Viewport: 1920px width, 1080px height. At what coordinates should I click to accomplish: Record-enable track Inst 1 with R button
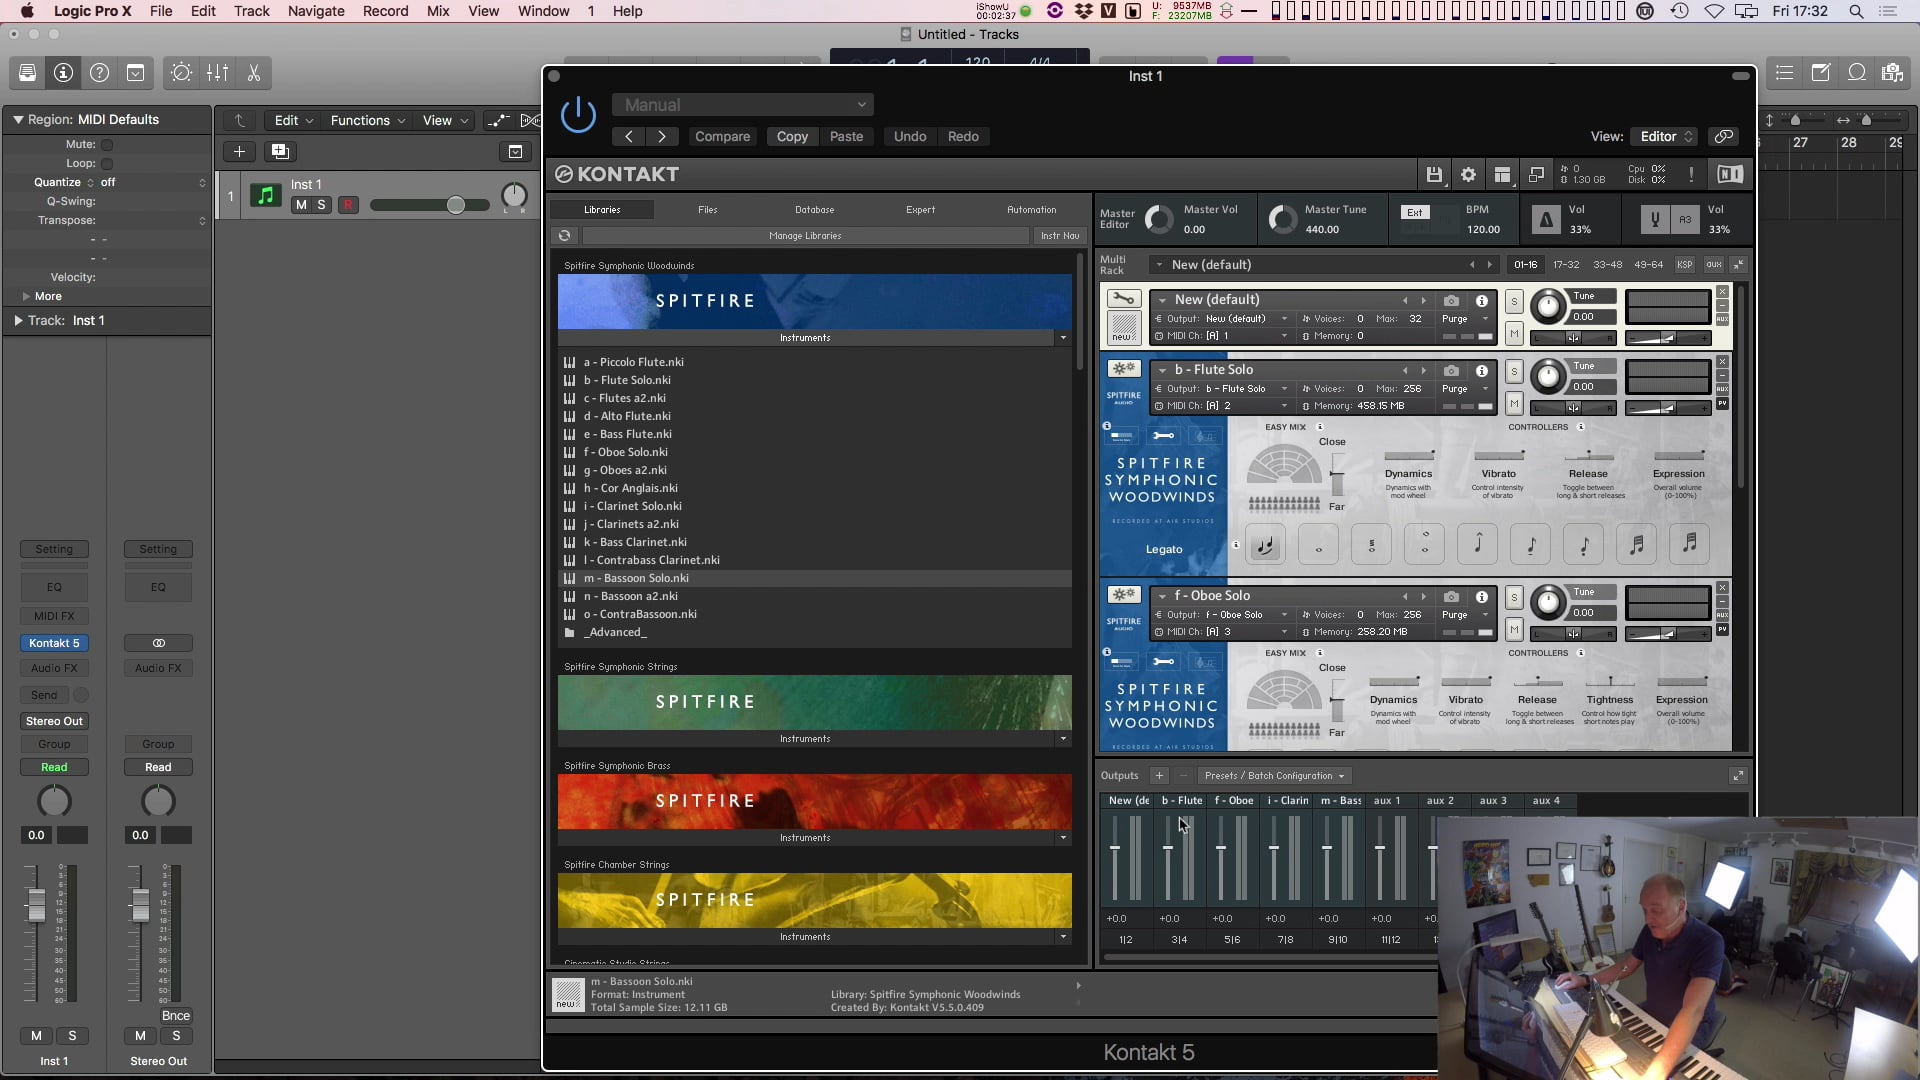coord(348,205)
